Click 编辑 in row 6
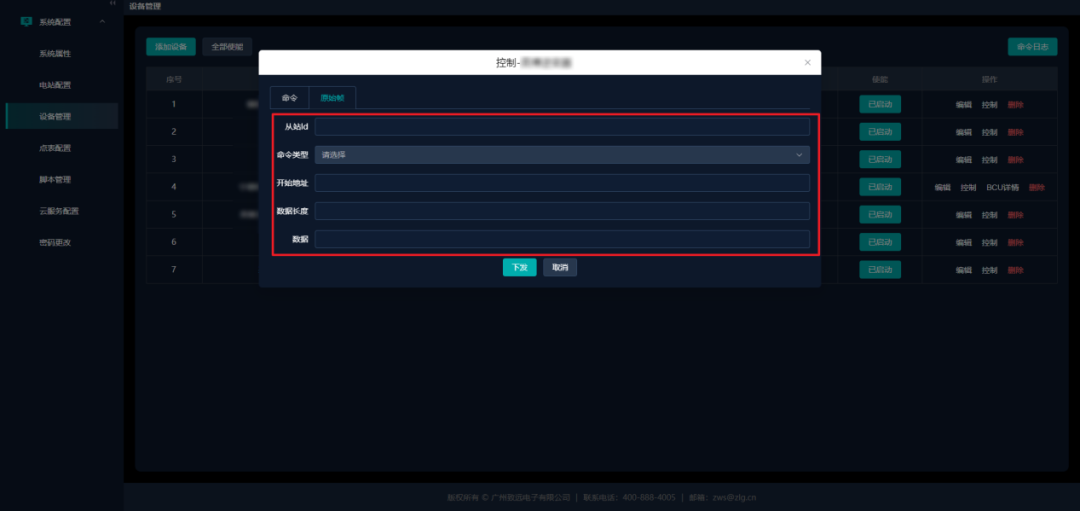Screen dimensions: 1080x511 (x=964, y=242)
